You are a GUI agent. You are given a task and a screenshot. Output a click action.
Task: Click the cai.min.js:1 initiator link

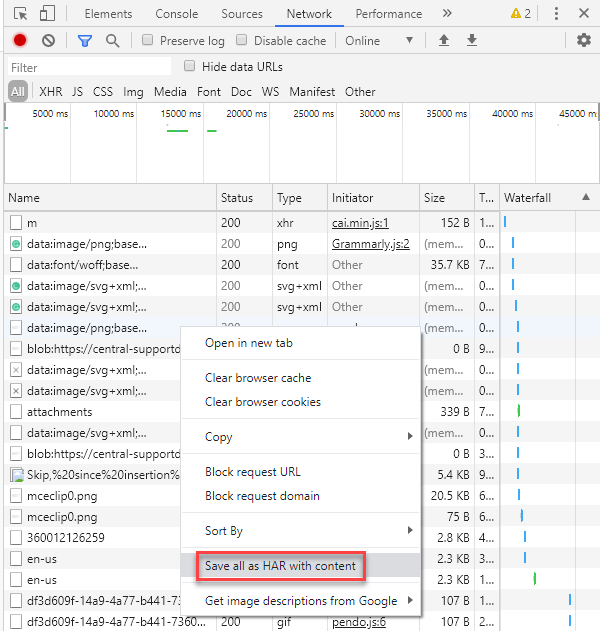[360, 223]
